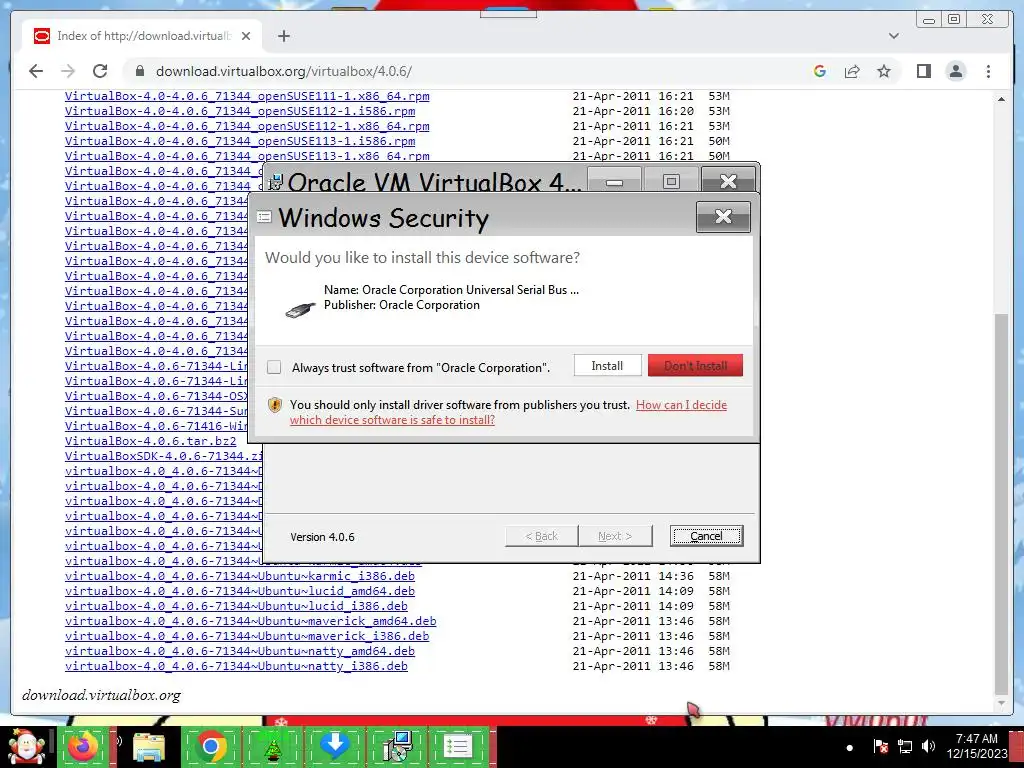Click the Santa start button in taskbar
The height and width of the screenshot is (768, 1024).
pyautogui.click(x=26, y=746)
